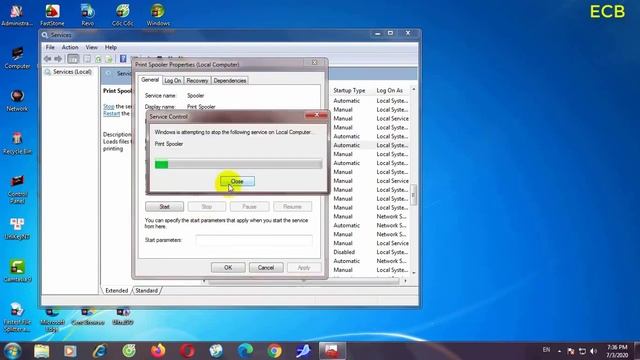
Task: Open Opera from taskbar
Action: click(x=187, y=351)
